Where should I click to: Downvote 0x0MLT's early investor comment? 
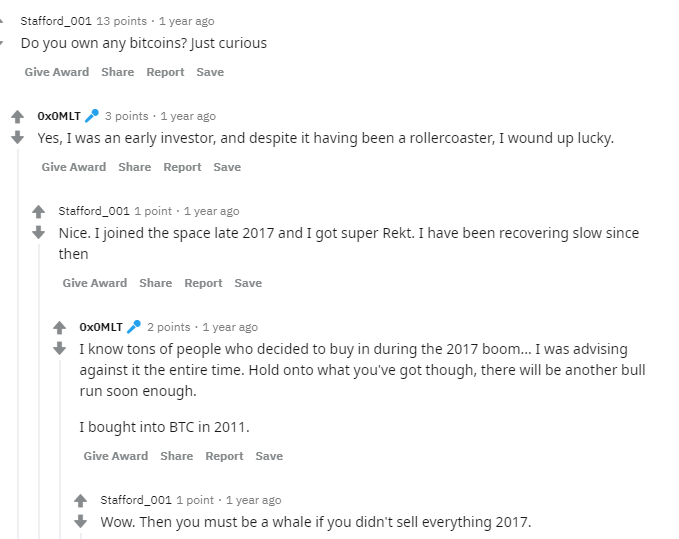(17, 137)
